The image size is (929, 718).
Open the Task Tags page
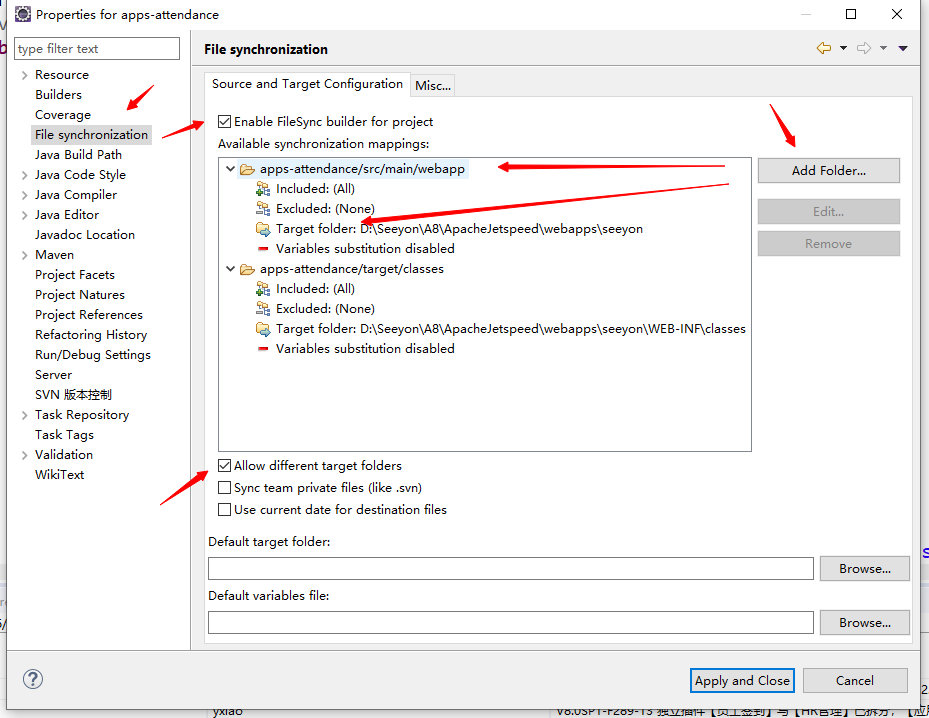click(64, 435)
